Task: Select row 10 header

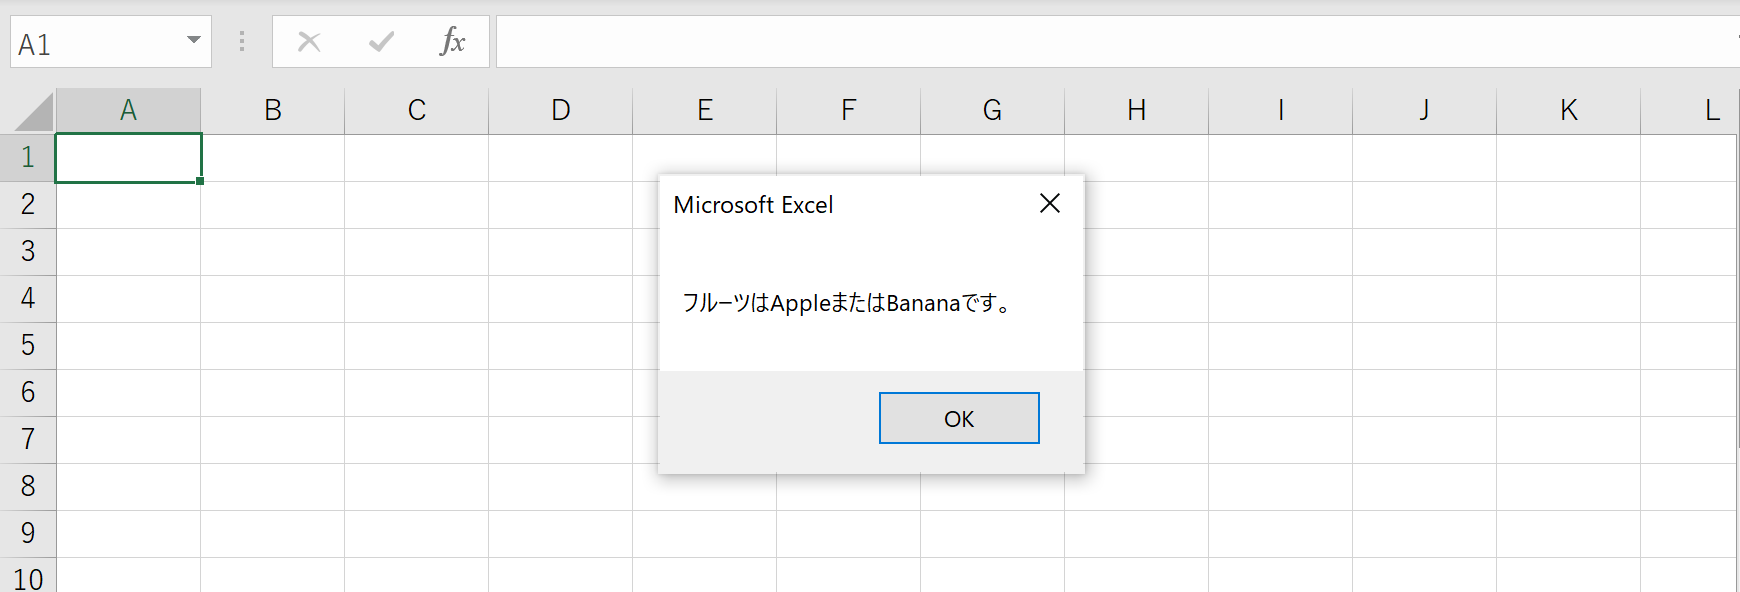Action: pos(28,576)
